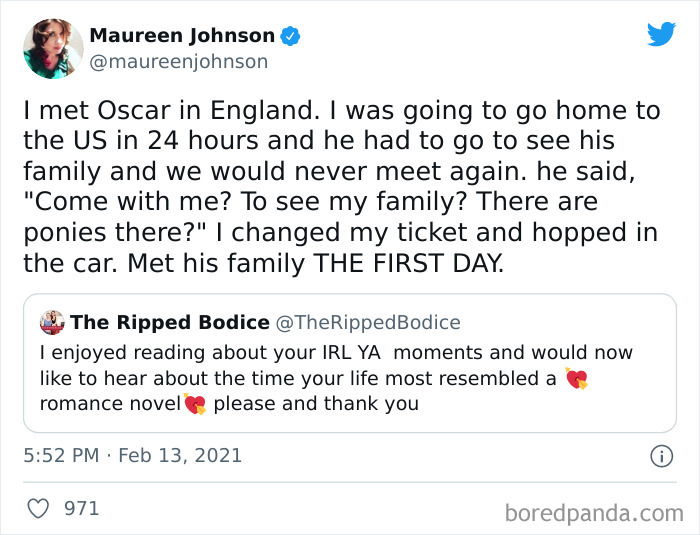Click the Feb 13, 2021 date
The height and width of the screenshot is (535, 700).
point(180,456)
